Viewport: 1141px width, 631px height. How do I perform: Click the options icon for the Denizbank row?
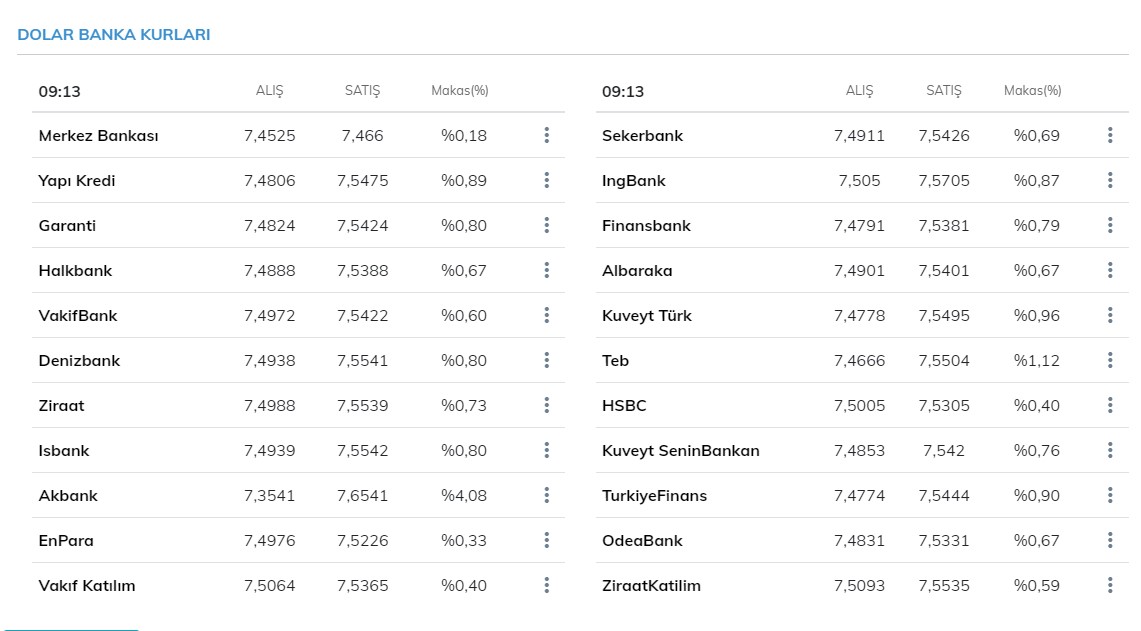(546, 360)
